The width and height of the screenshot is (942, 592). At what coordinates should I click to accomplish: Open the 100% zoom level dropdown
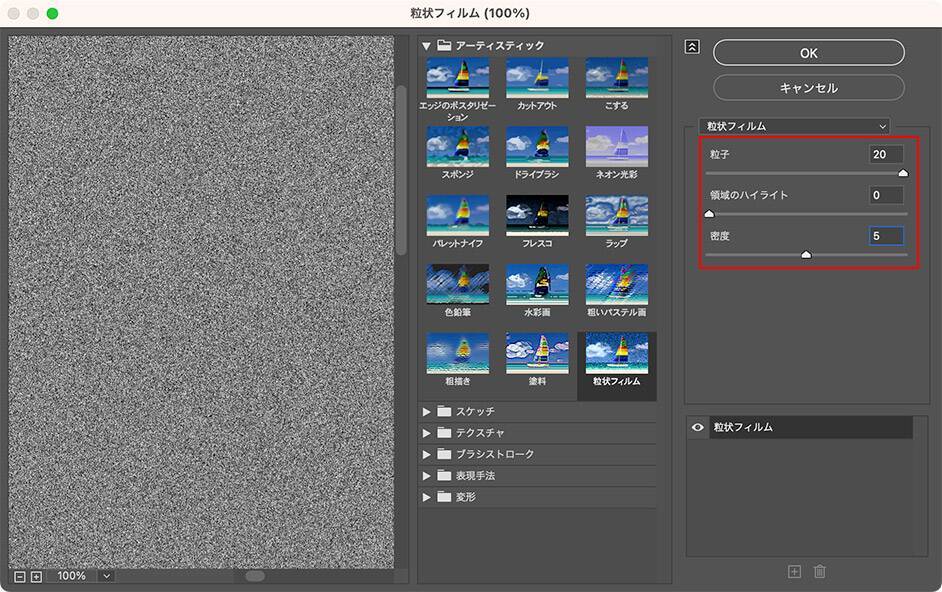106,576
